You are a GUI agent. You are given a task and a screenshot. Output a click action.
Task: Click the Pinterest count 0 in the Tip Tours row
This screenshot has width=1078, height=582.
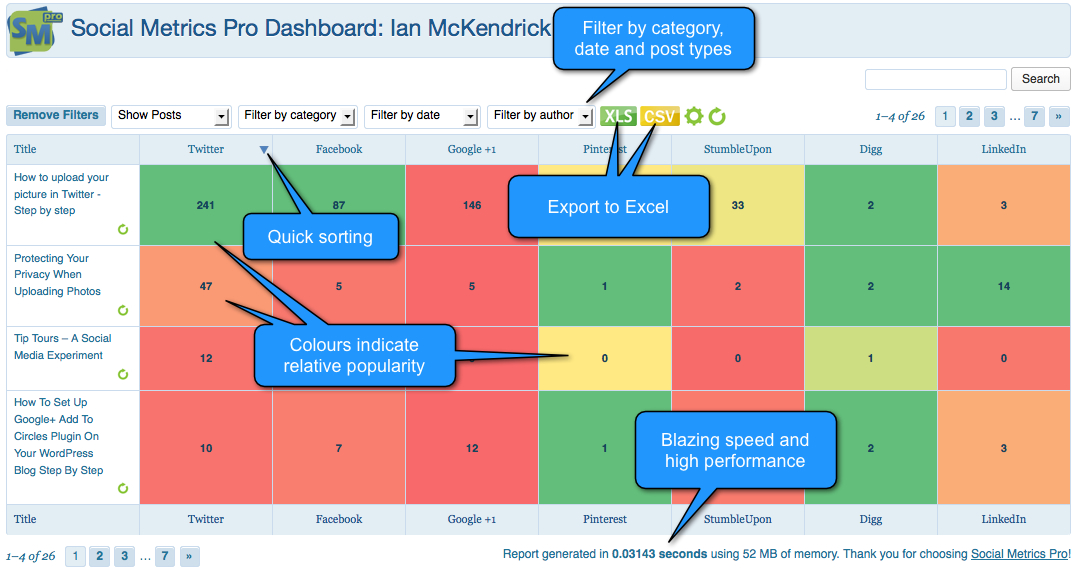point(605,358)
